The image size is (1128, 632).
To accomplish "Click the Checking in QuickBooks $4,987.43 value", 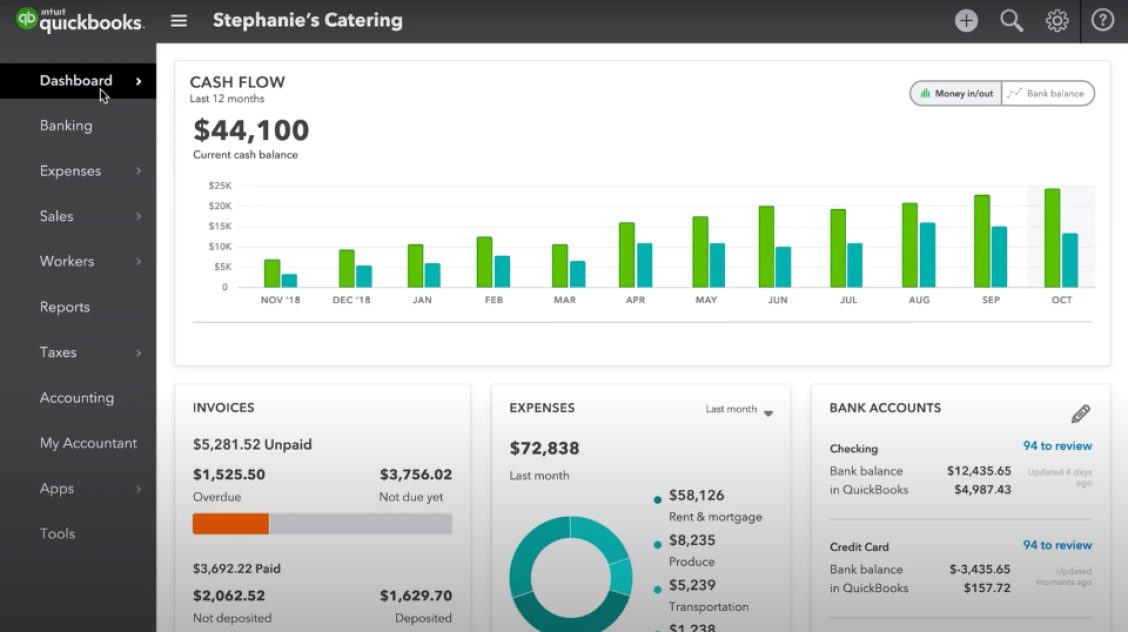I will point(982,490).
